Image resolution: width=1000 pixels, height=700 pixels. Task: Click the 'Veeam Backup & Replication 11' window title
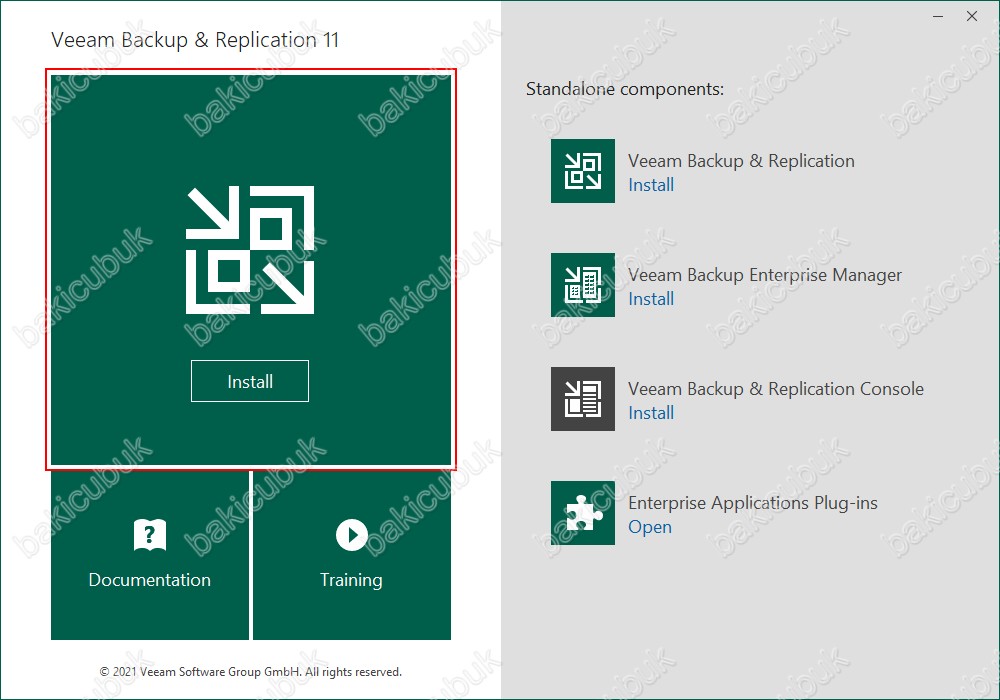point(195,40)
